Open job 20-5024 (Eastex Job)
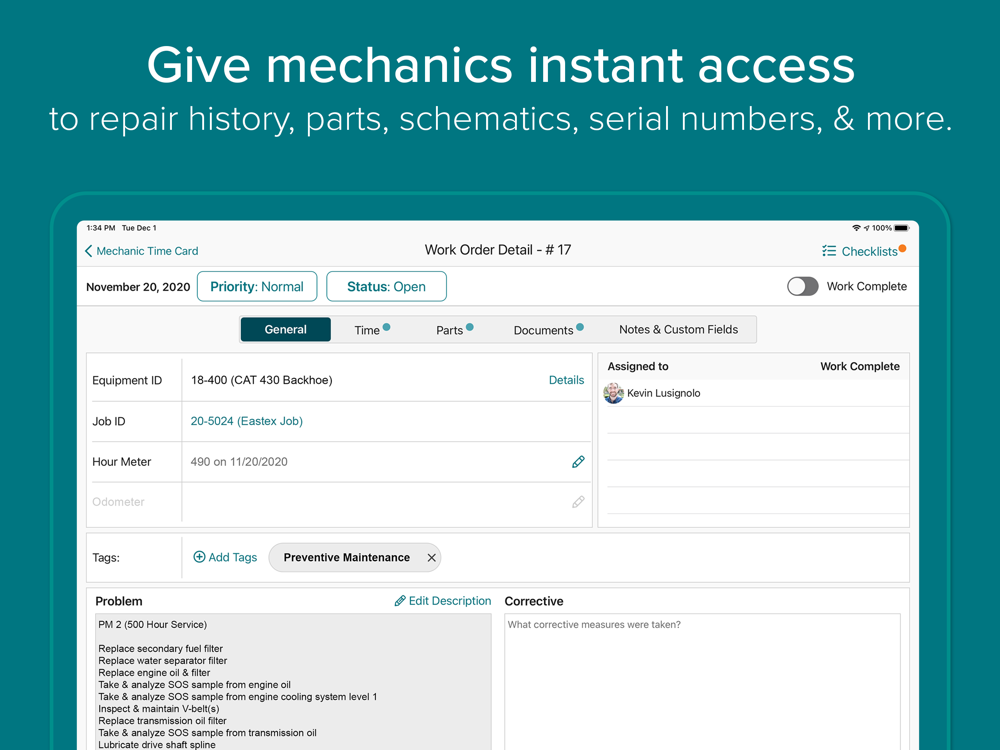 (247, 421)
